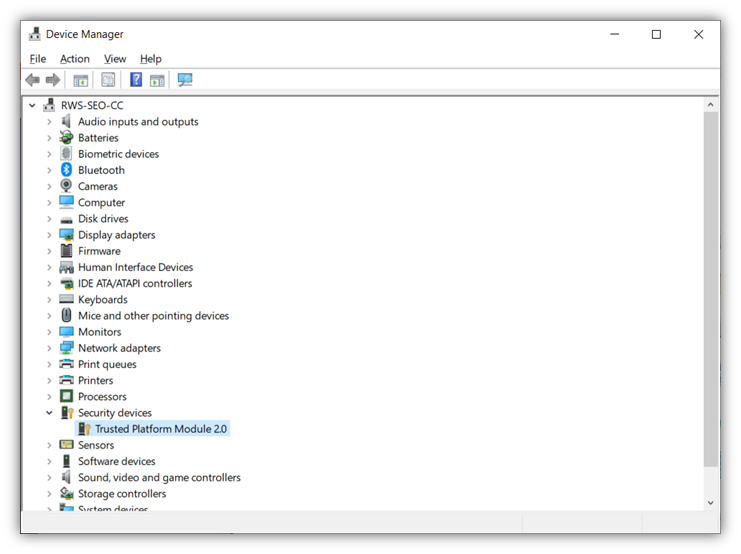Expand the Disk drives node
741x554 pixels.
pos(49,219)
